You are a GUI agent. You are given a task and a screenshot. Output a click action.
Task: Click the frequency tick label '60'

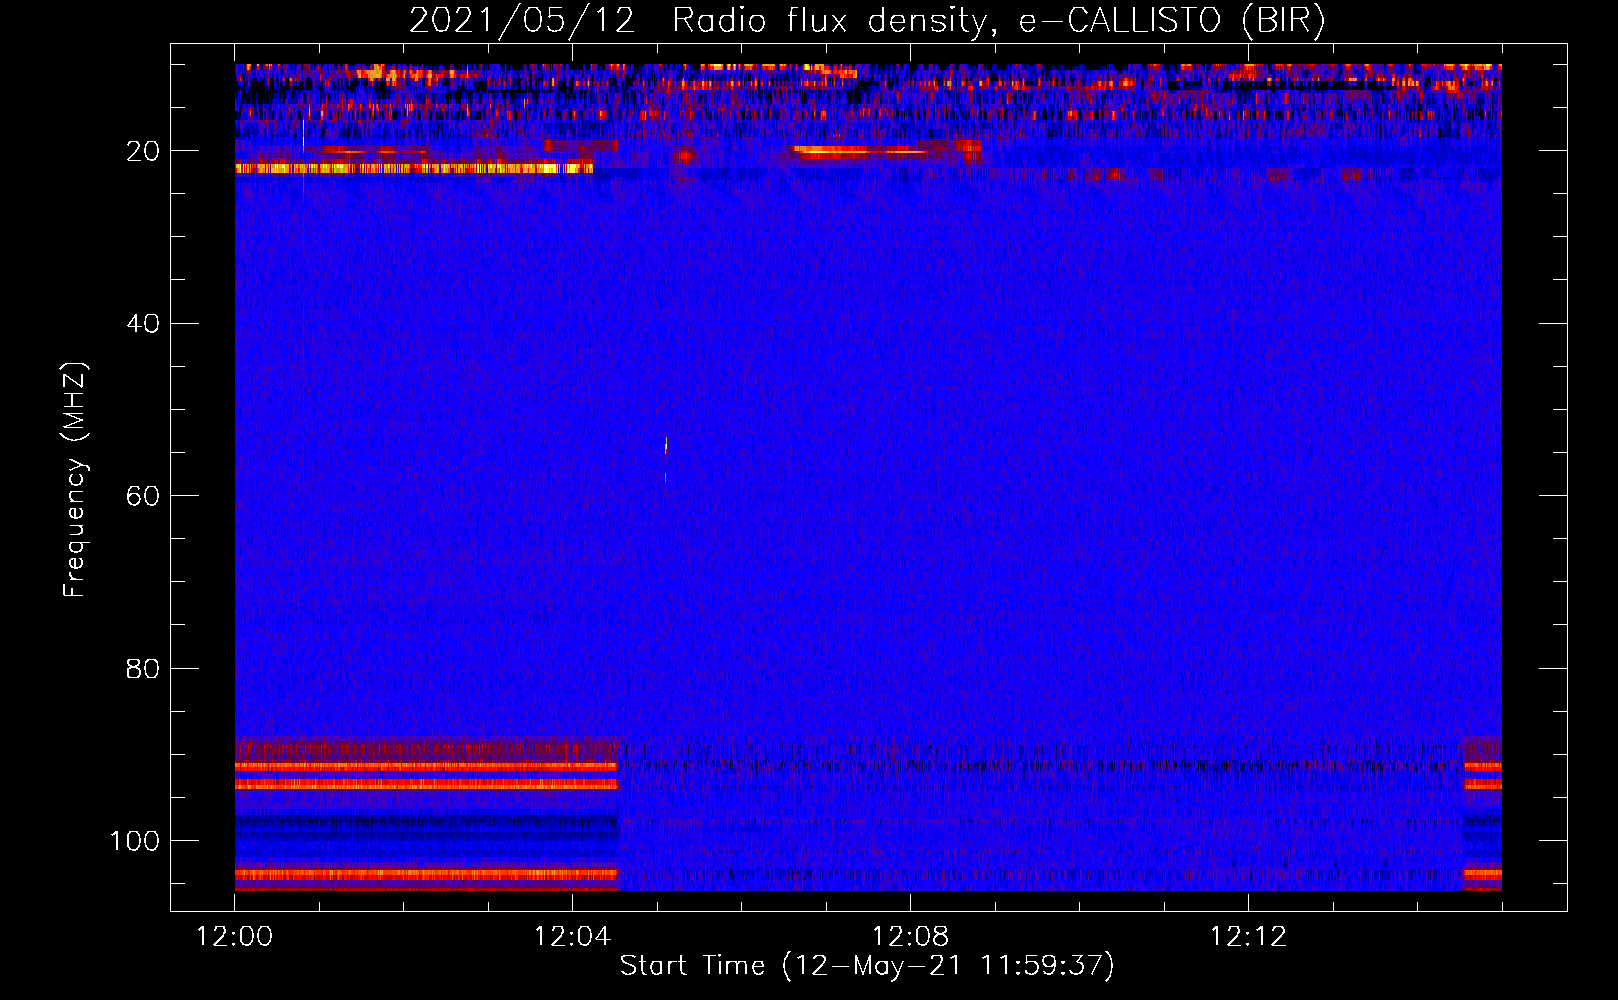point(144,496)
